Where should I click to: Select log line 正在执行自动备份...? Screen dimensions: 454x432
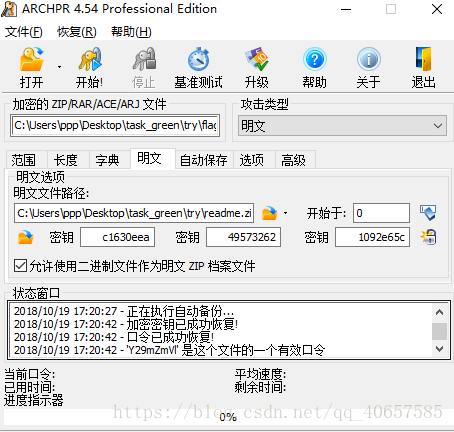[x=124, y=311]
